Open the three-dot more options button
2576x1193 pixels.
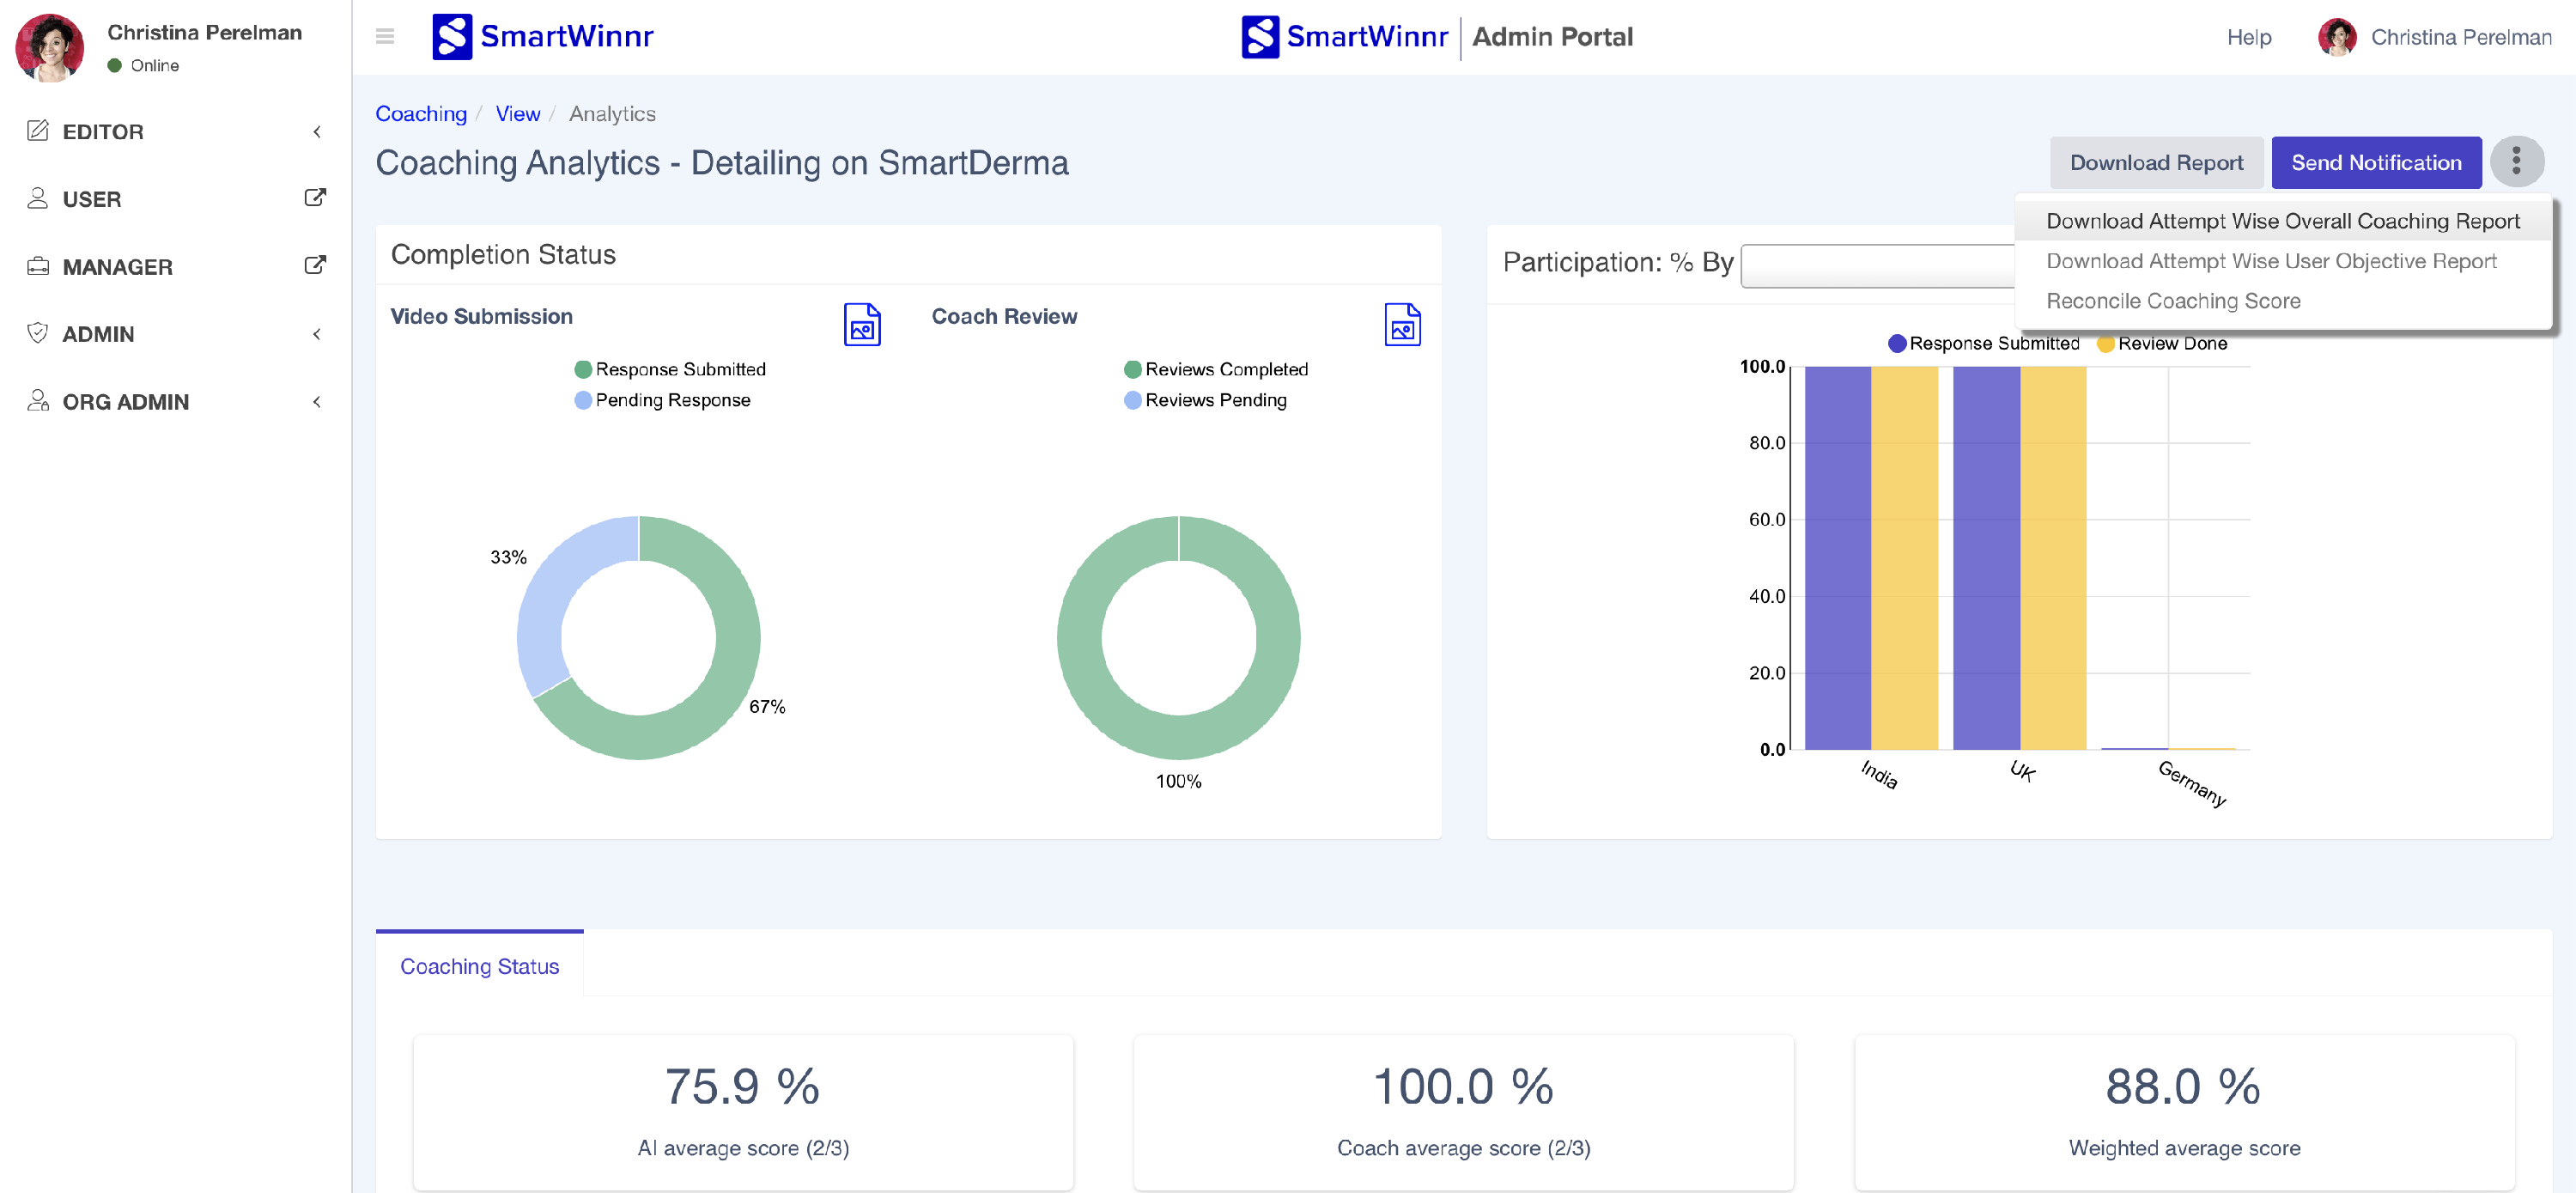(x=2516, y=162)
